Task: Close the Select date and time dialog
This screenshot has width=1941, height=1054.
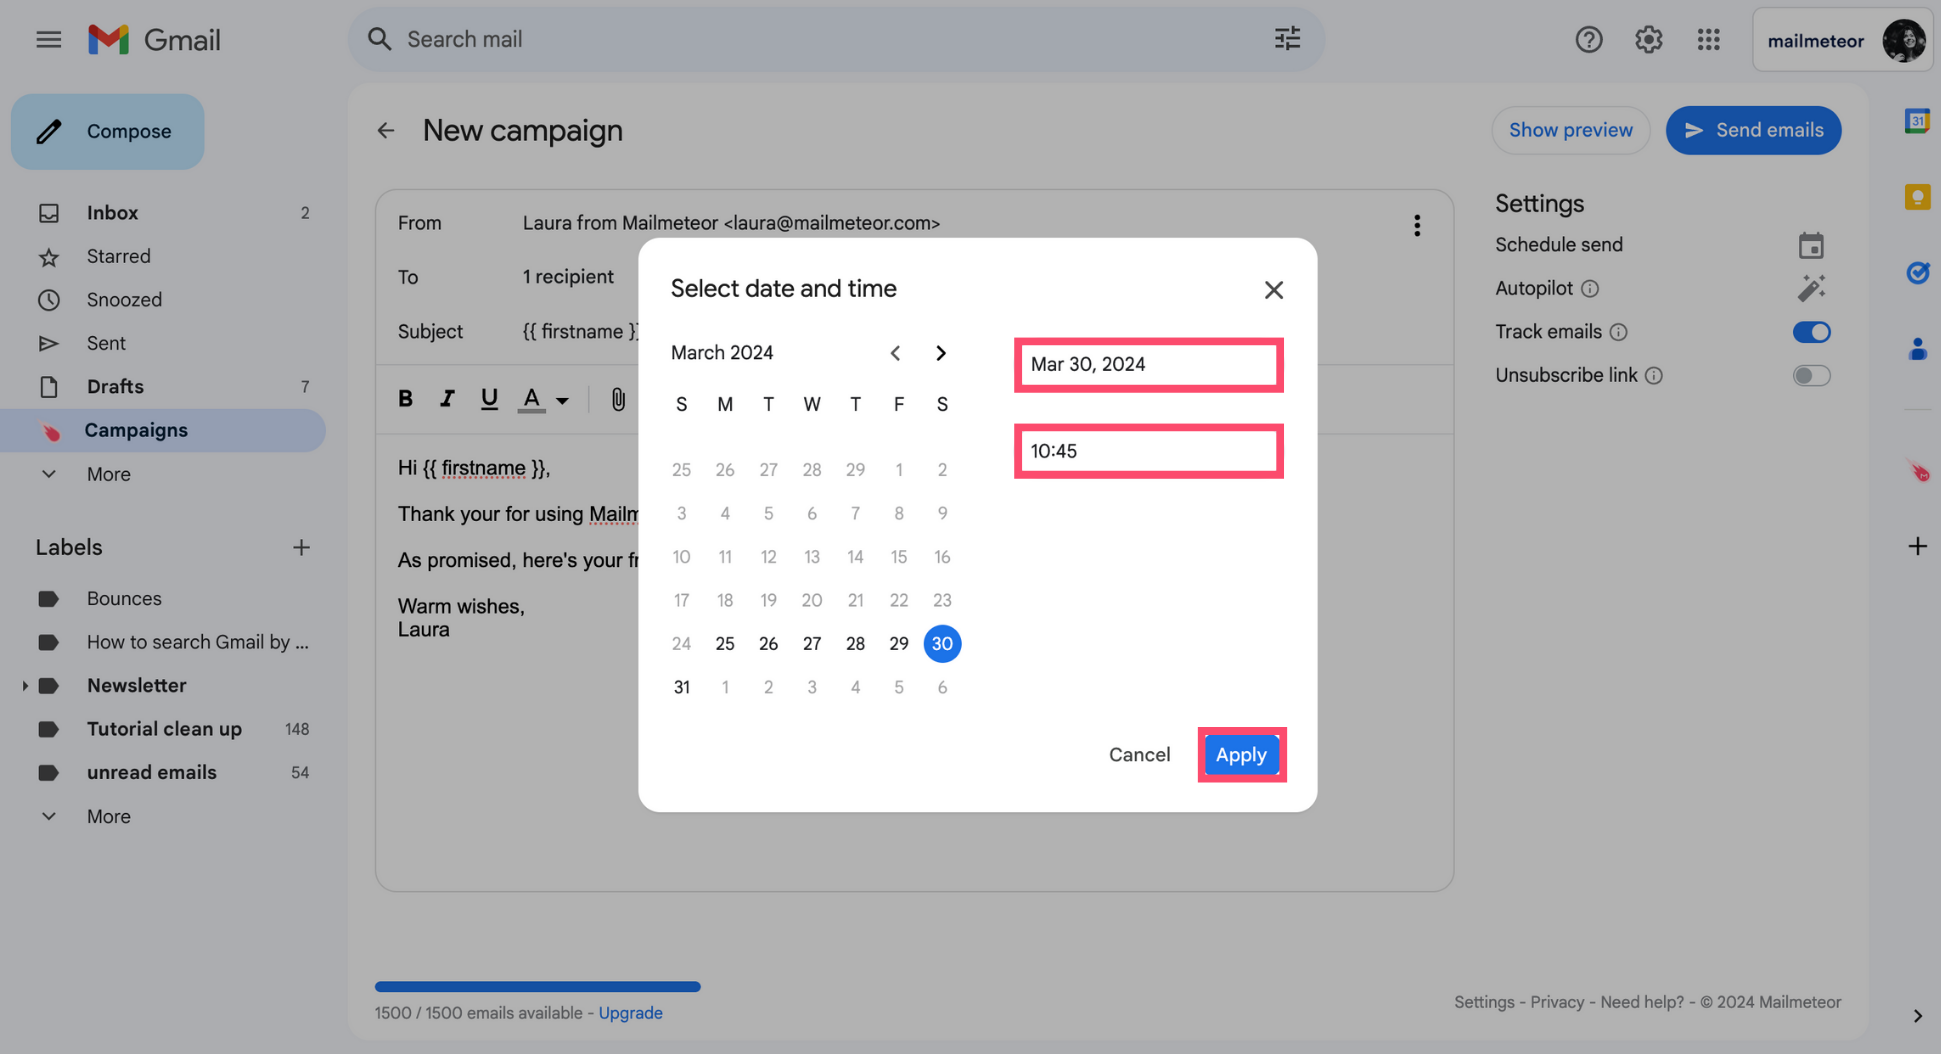Action: point(1273,290)
